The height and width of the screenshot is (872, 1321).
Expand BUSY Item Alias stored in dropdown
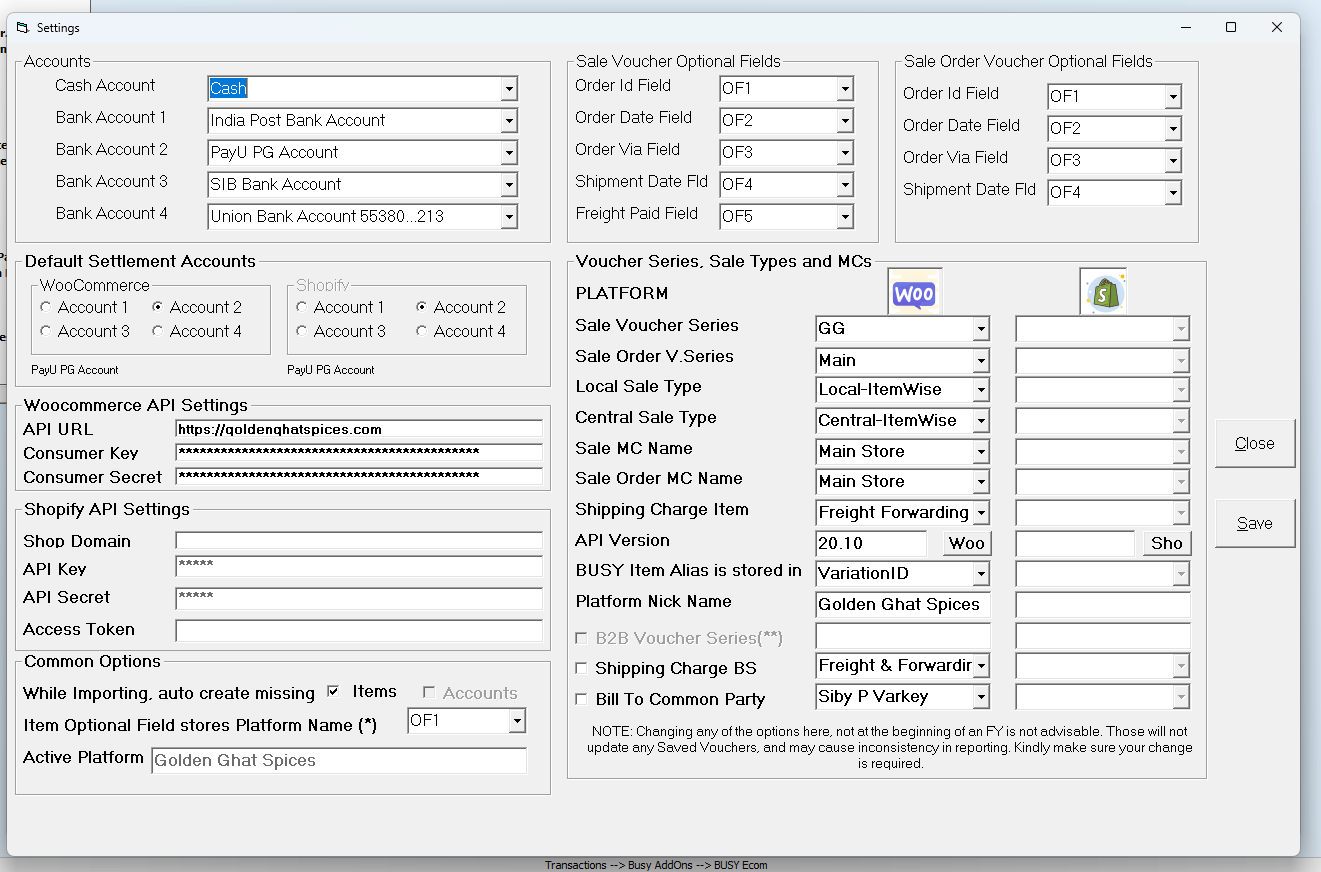pyautogui.click(x=981, y=574)
